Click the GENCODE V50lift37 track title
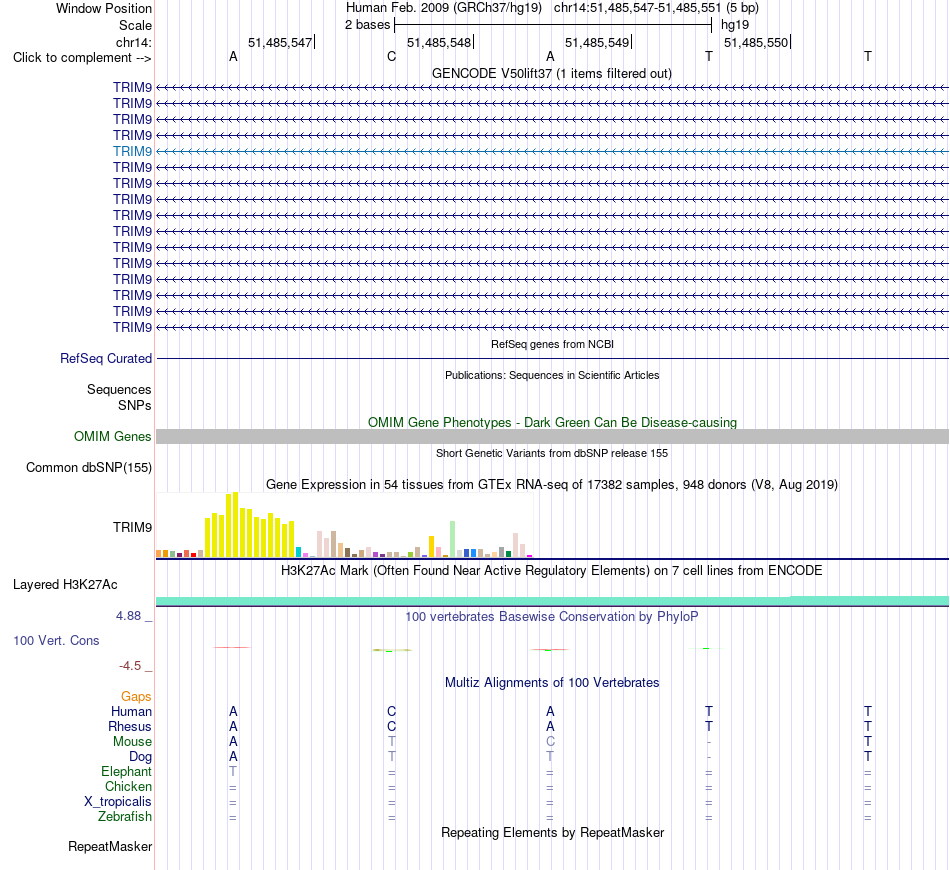The image size is (950, 870). [x=552, y=73]
